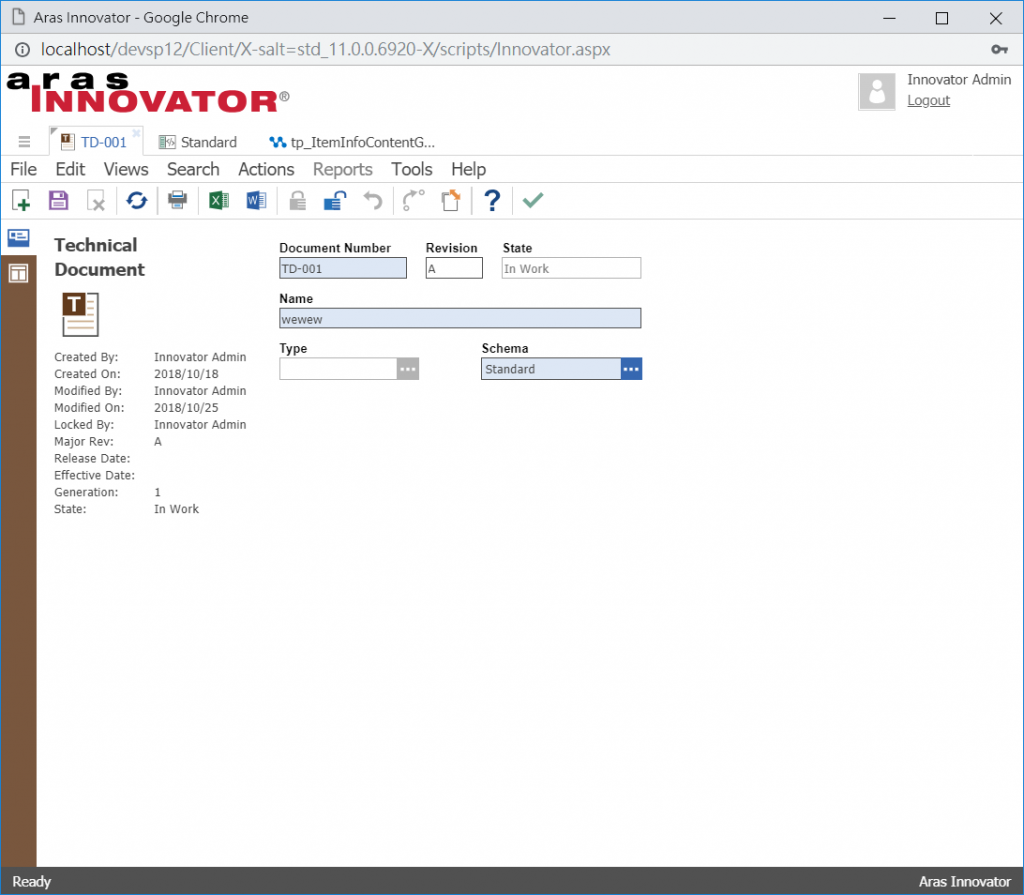Click the Modified On date 2018/10/25

pyautogui.click(x=186, y=408)
